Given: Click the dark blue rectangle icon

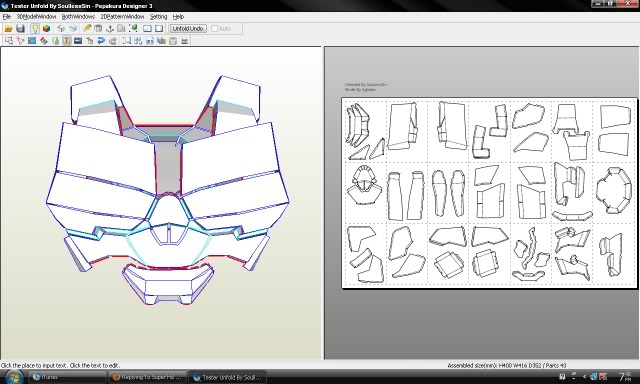Looking at the screenshot, I should point(78,40).
